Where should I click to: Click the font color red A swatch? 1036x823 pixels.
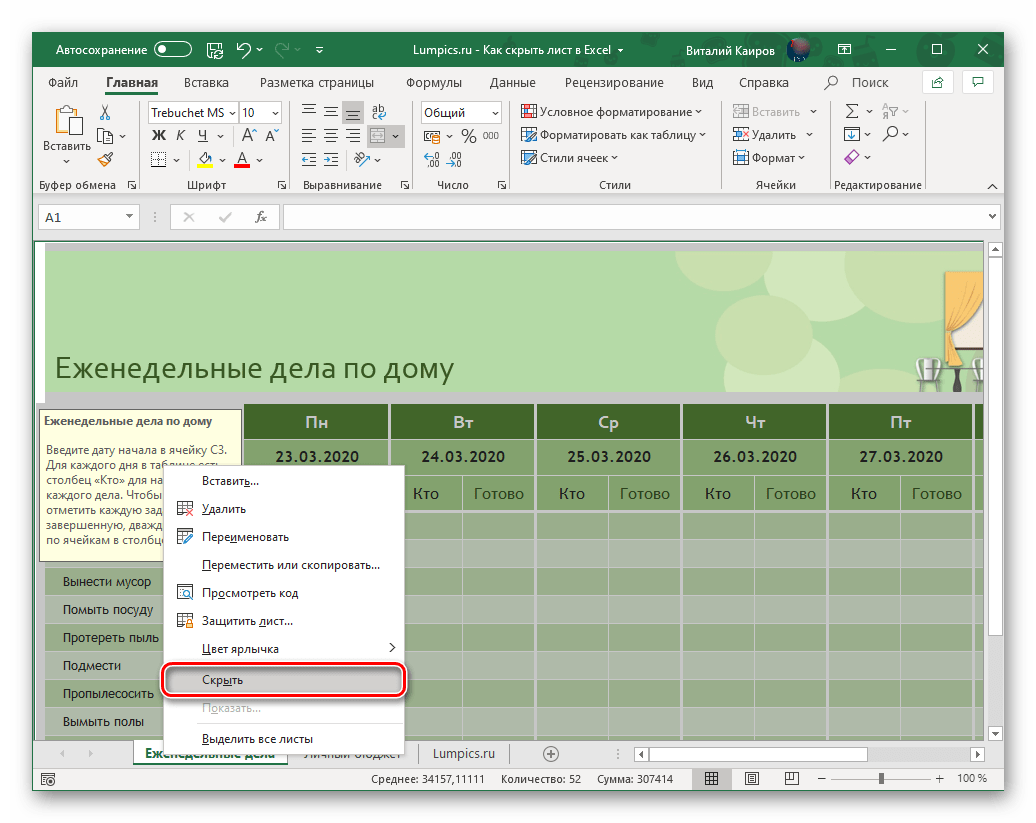240,158
